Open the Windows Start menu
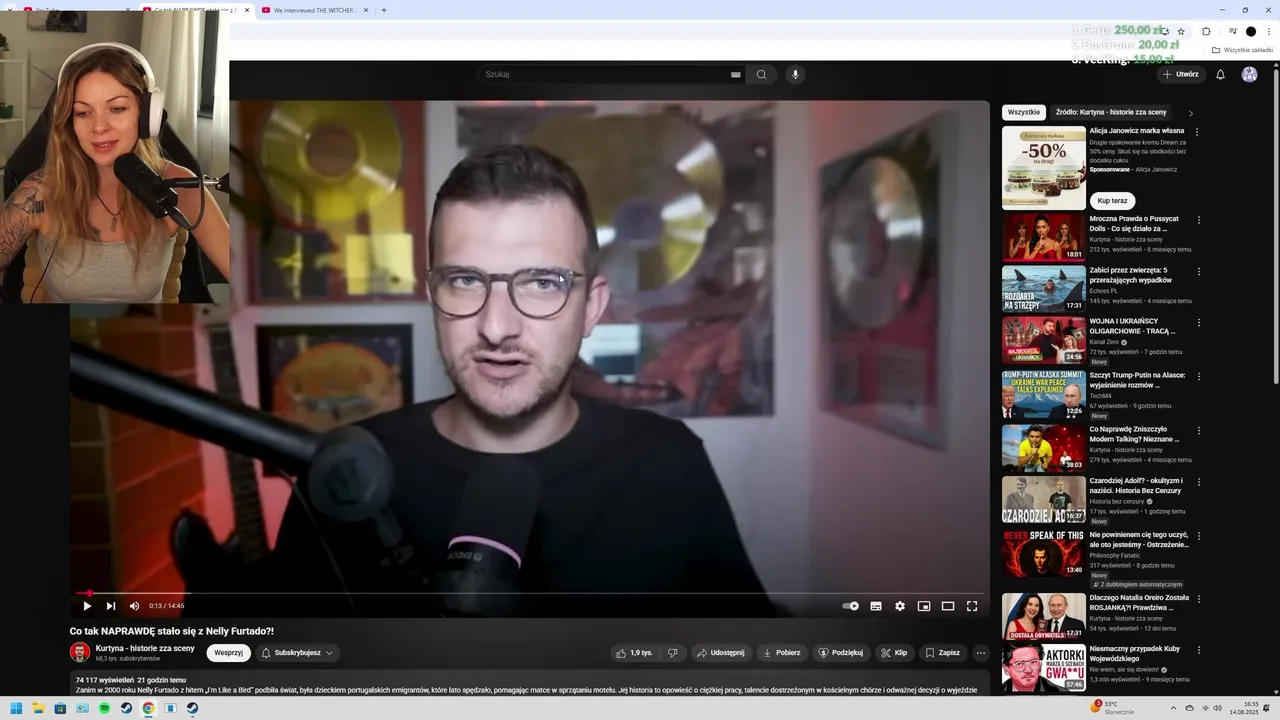This screenshot has width=1280, height=720. pyautogui.click(x=15, y=708)
